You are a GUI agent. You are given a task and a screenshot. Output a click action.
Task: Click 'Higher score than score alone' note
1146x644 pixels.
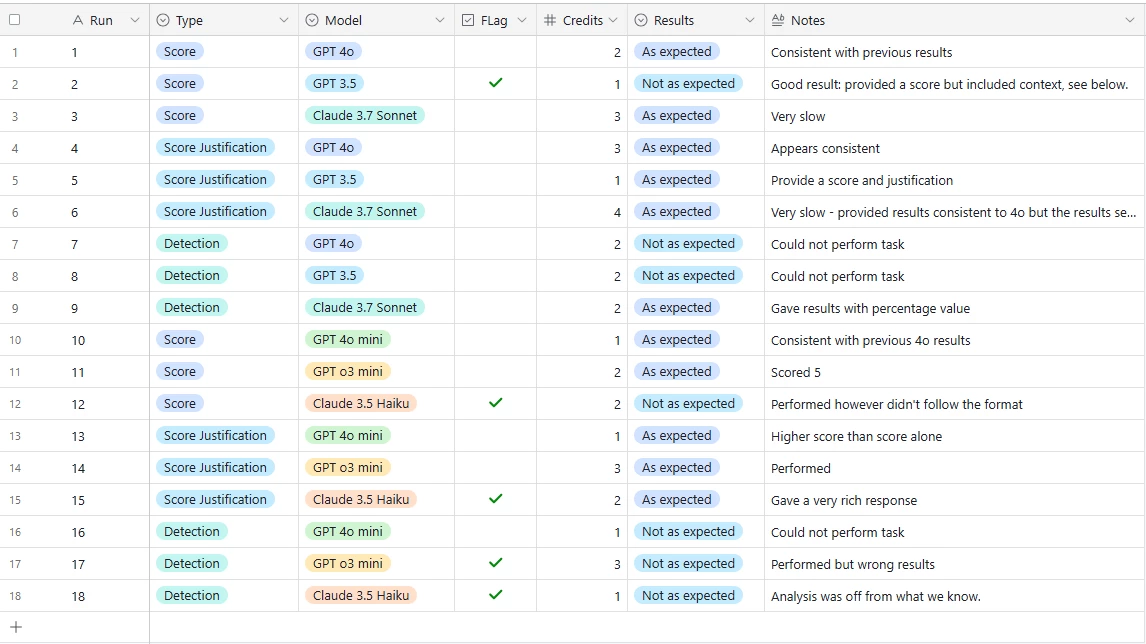tap(856, 436)
